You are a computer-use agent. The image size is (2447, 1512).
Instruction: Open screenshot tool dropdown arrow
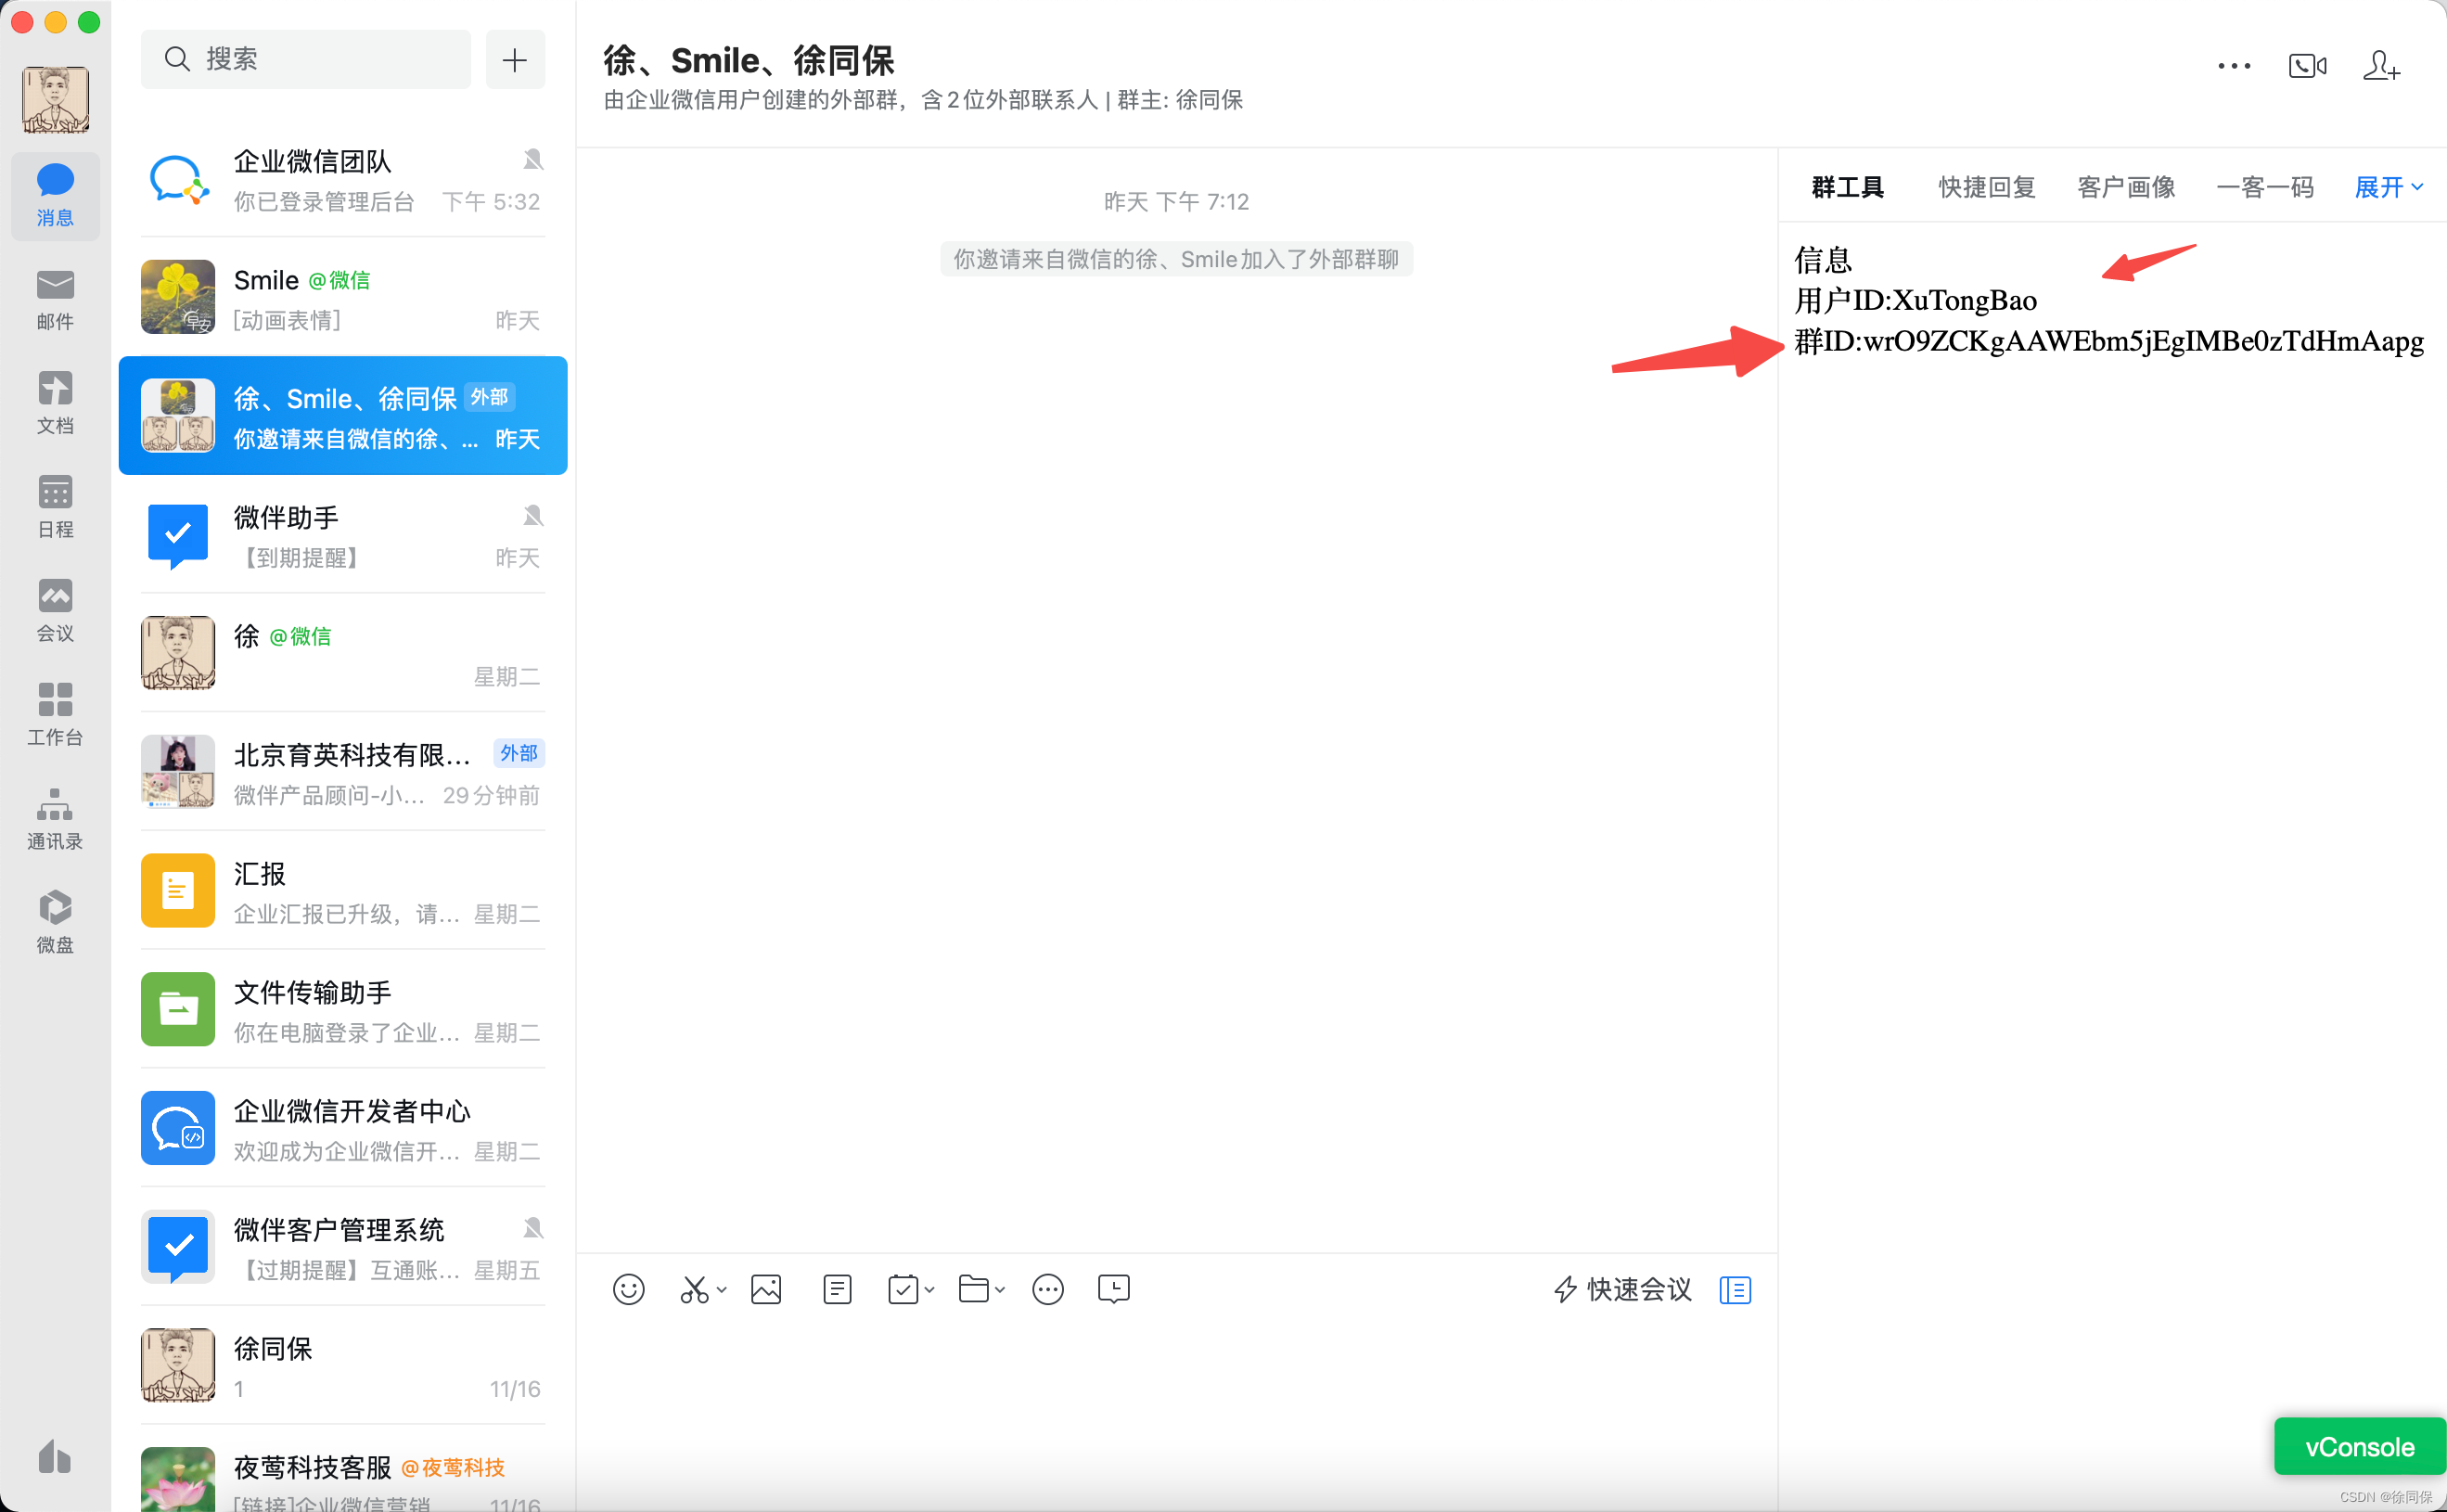(x=722, y=1290)
